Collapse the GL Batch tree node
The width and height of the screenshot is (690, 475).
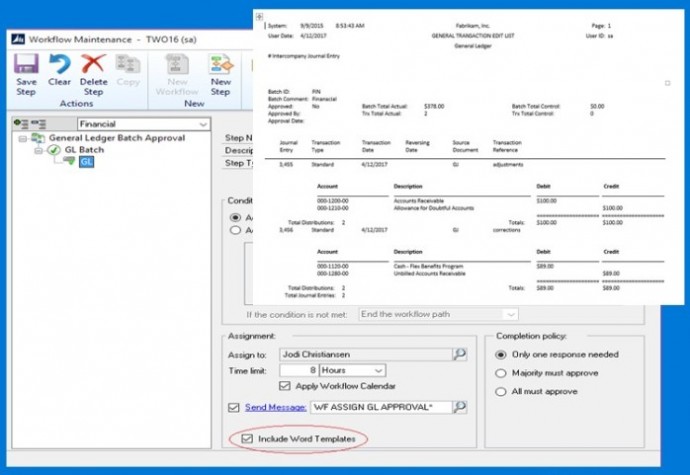39,151
